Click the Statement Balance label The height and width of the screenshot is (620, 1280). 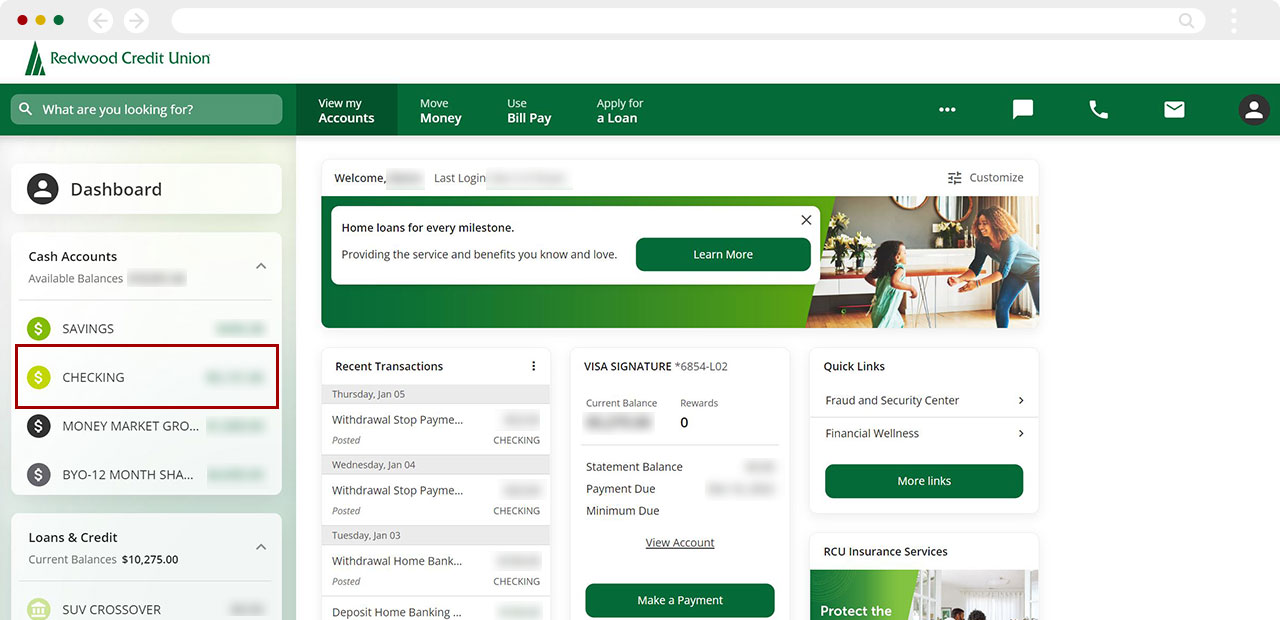tap(634, 467)
